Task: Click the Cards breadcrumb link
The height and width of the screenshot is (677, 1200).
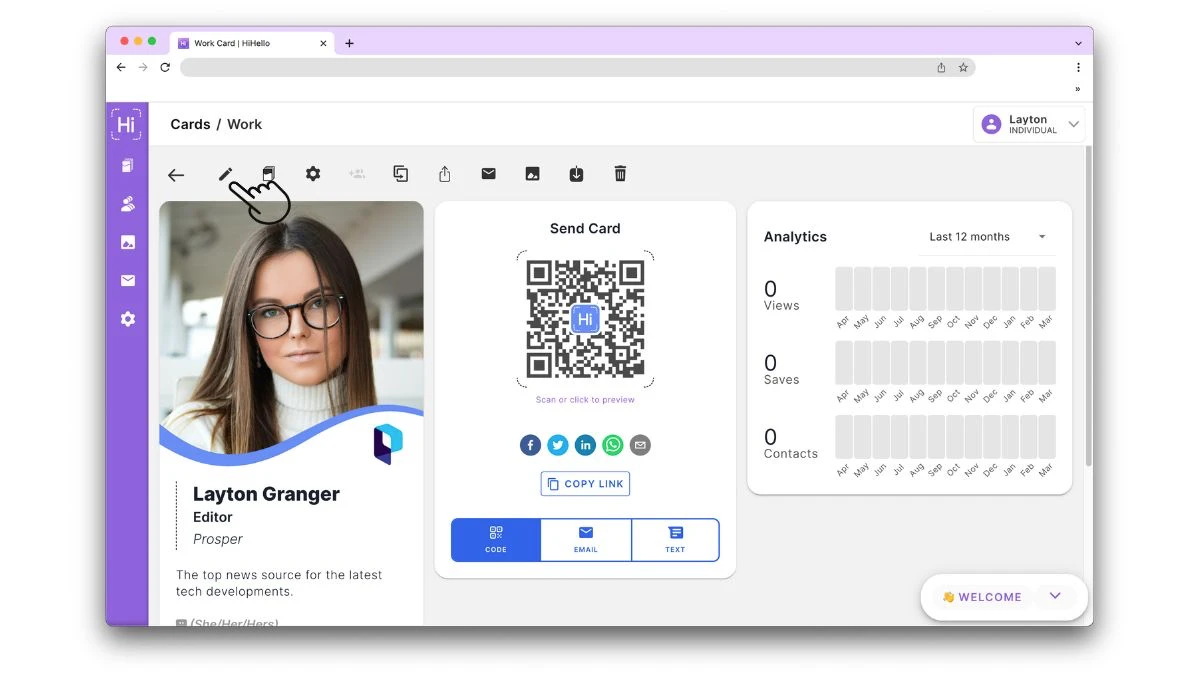Action: tap(190, 124)
